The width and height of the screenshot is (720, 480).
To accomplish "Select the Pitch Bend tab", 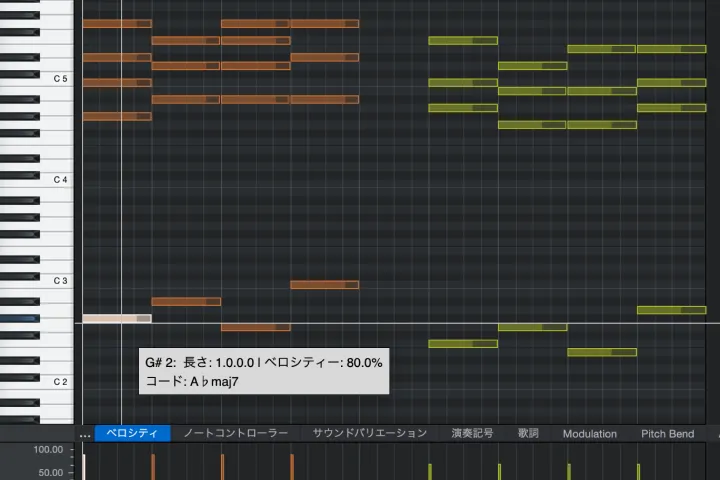I will (668, 434).
